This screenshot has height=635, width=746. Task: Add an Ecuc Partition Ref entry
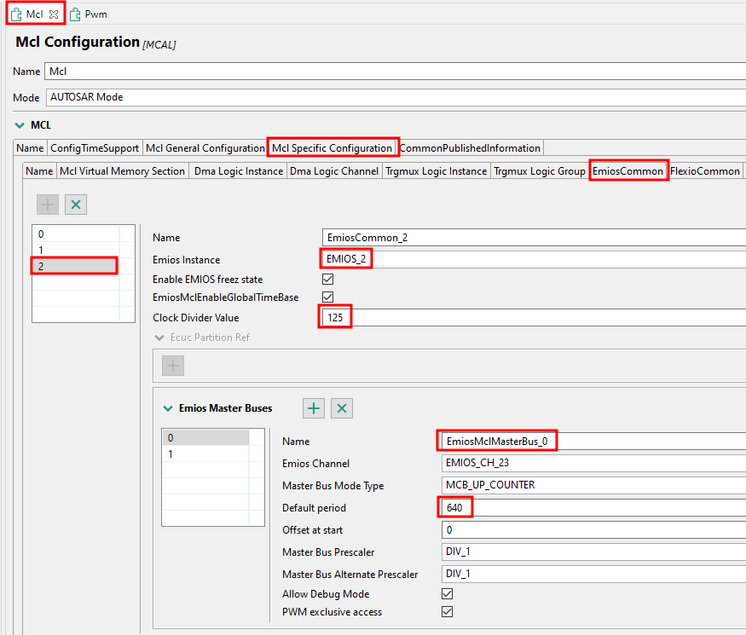[x=173, y=366]
